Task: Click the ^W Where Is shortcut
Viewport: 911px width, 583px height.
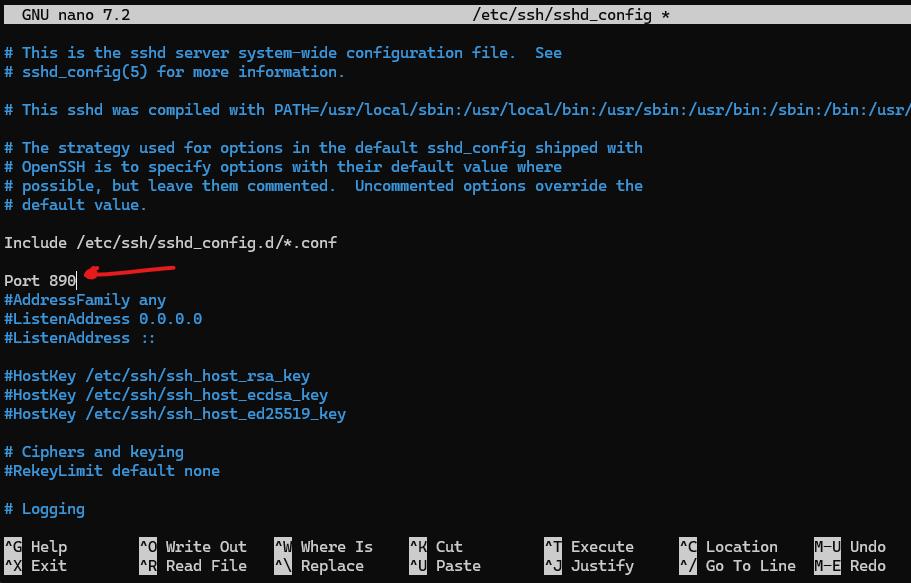Action: 324,547
